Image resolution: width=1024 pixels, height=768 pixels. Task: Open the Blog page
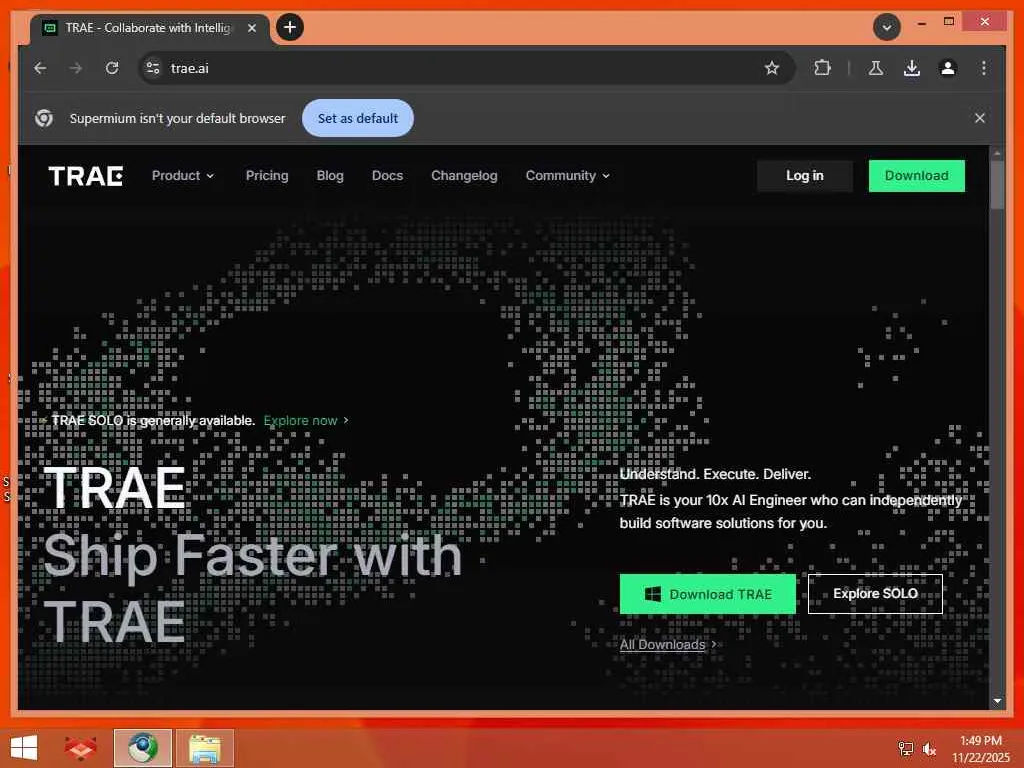pos(330,176)
